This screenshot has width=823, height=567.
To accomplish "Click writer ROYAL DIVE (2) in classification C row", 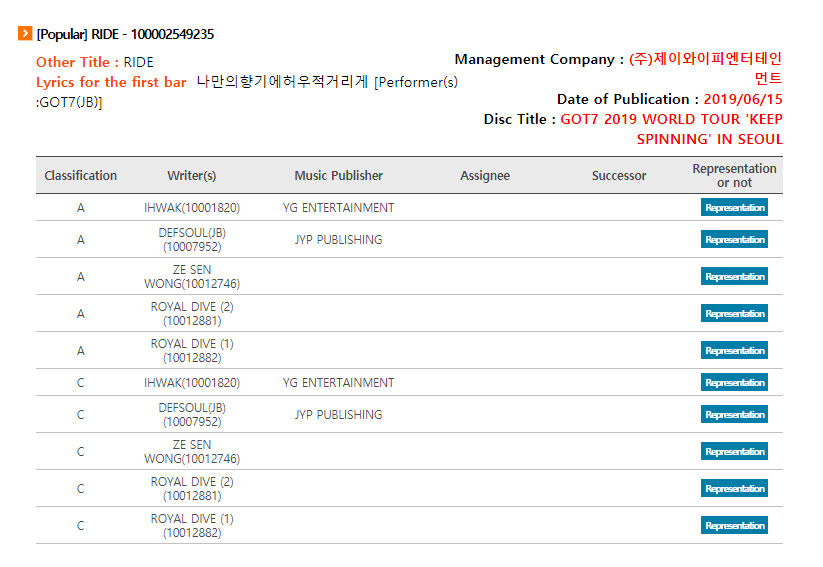I will coord(192,488).
